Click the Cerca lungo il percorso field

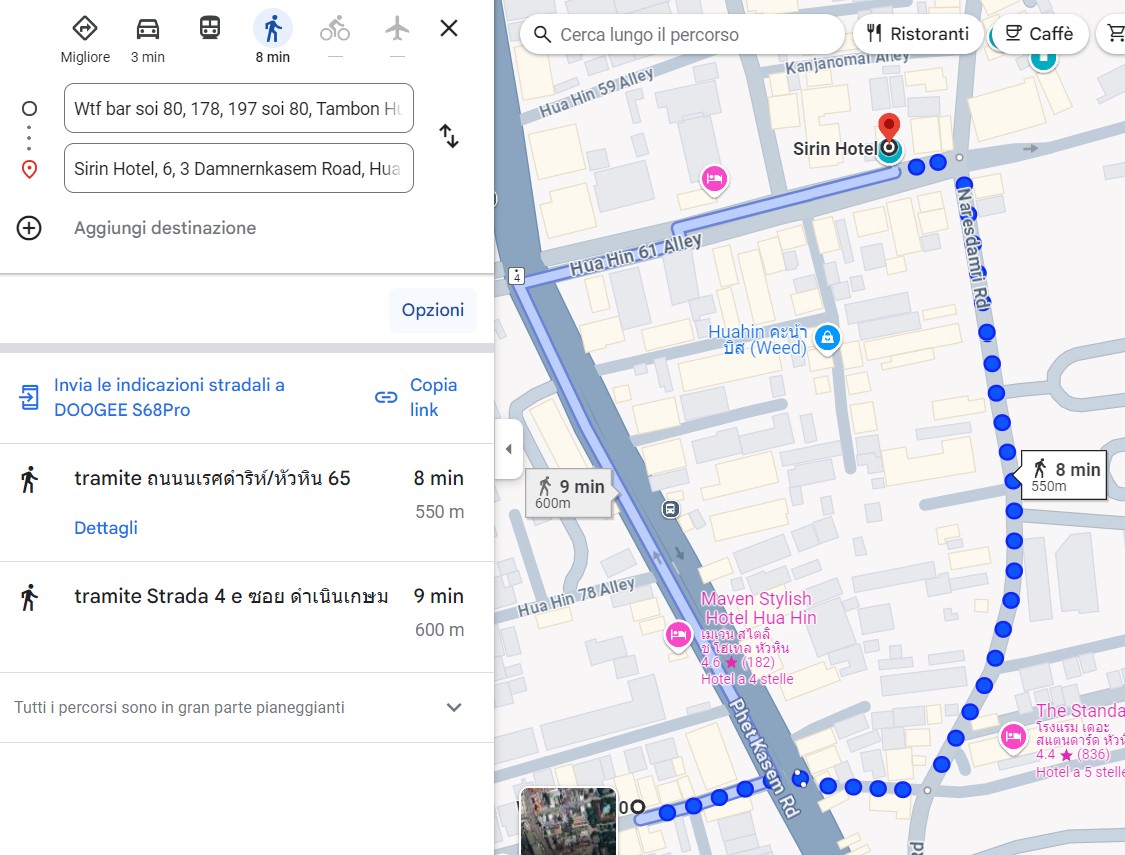click(x=690, y=35)
